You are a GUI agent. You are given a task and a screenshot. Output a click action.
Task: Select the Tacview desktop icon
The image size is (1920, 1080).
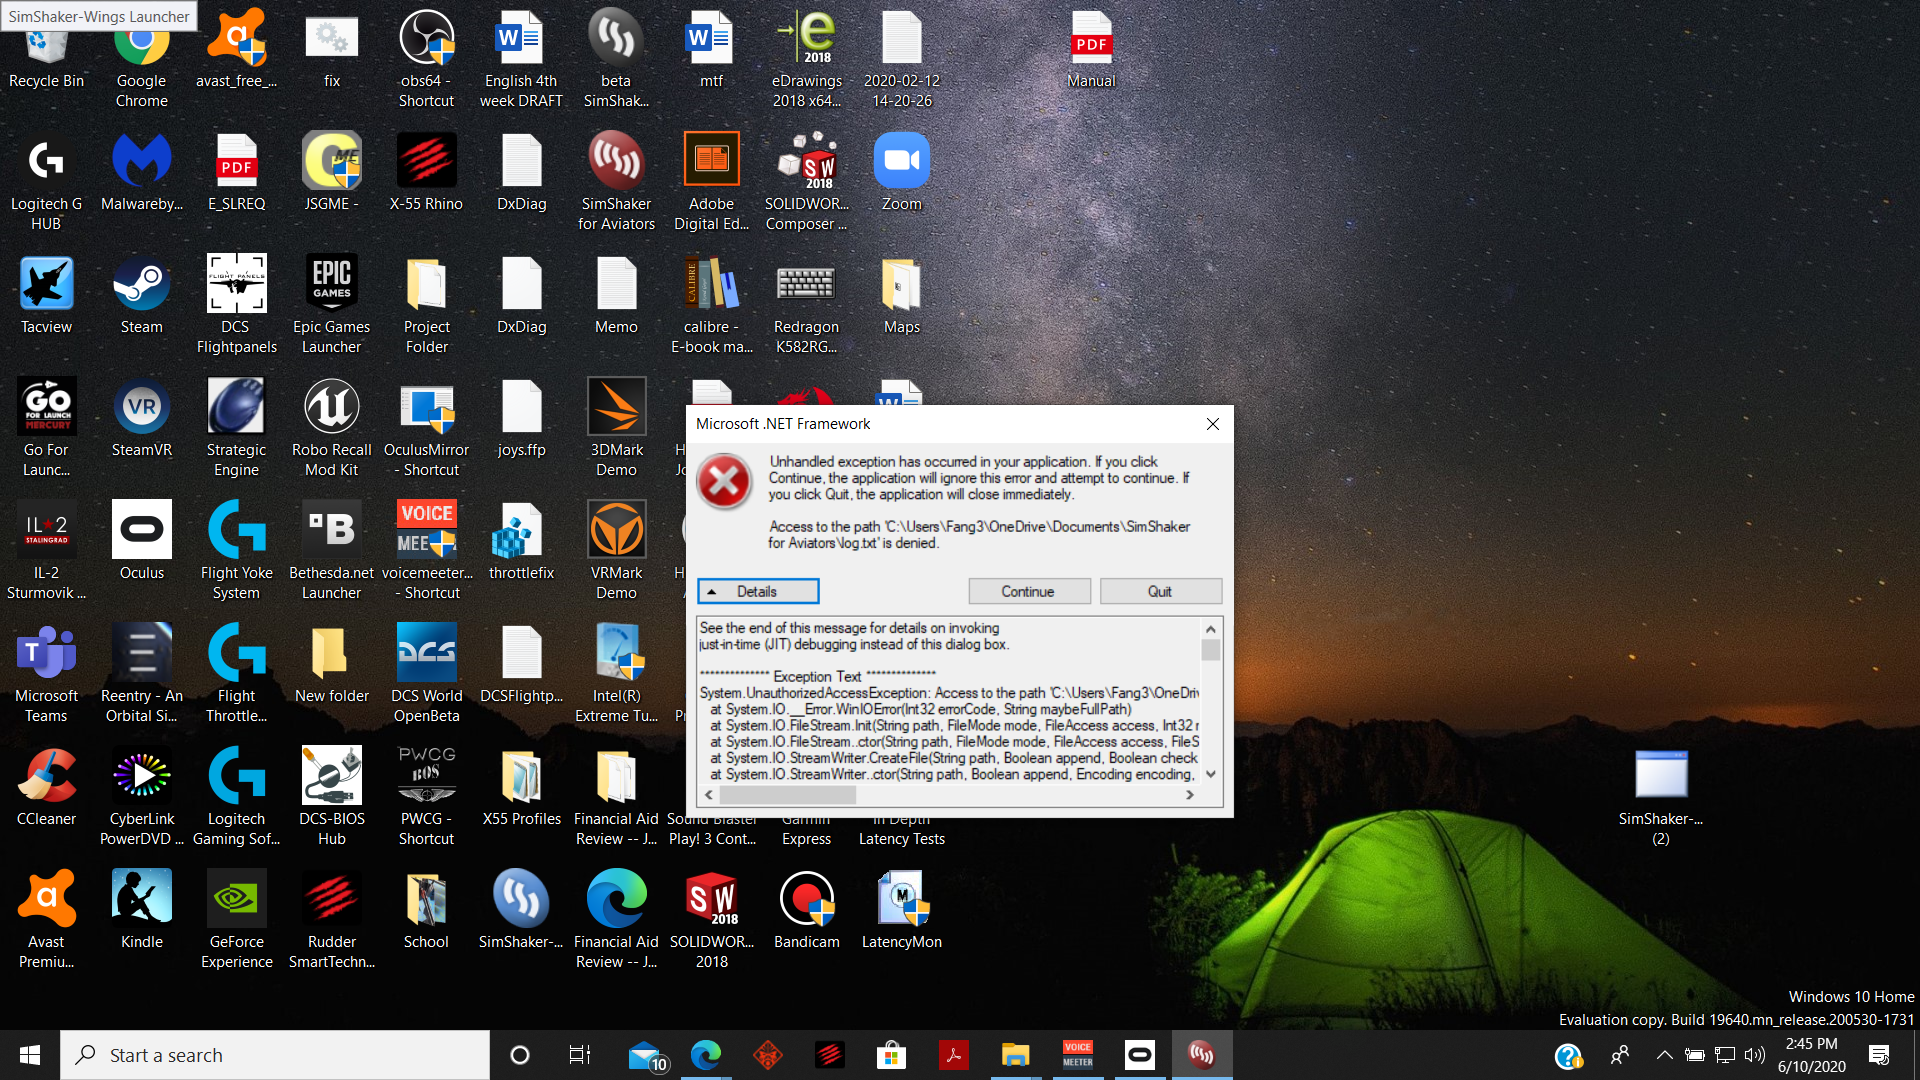click(46, 296)
